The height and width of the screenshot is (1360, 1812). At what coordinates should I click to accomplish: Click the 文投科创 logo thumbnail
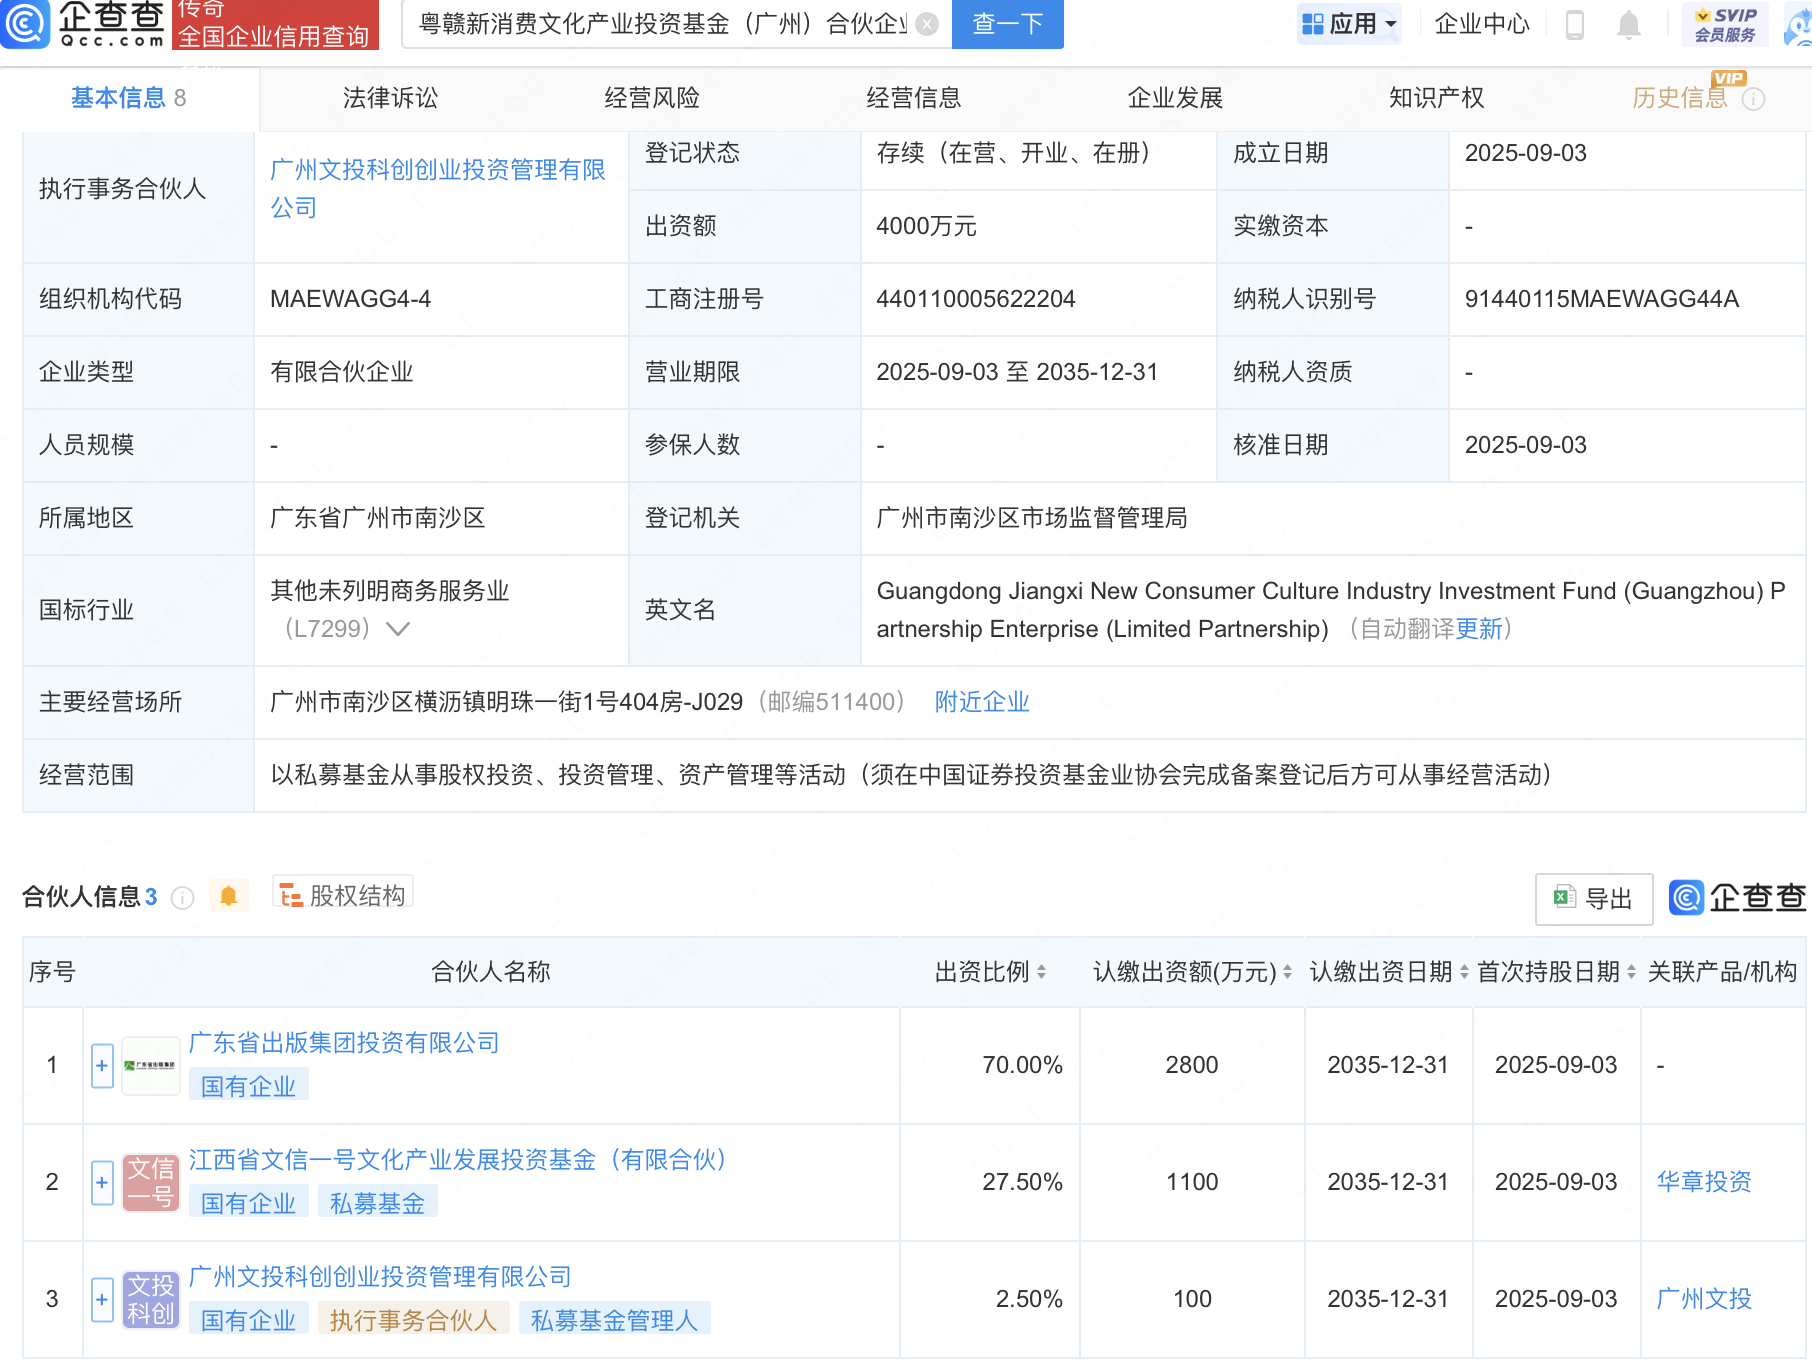[150, 1300]
